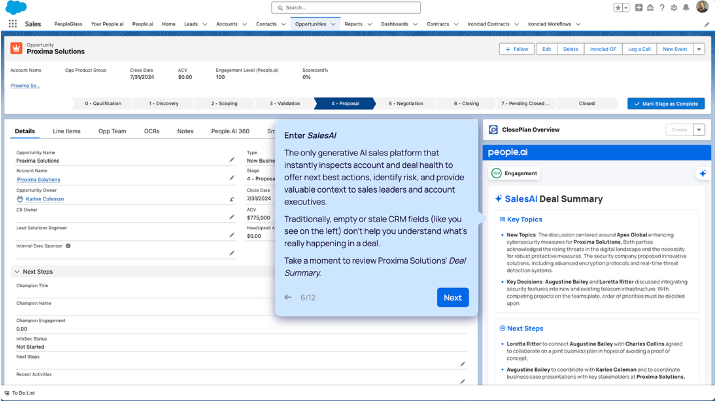The height and width of the screenshot is (402, 716).
Task: Click the Opportunity crown icon
Action: tap(16, 48)
